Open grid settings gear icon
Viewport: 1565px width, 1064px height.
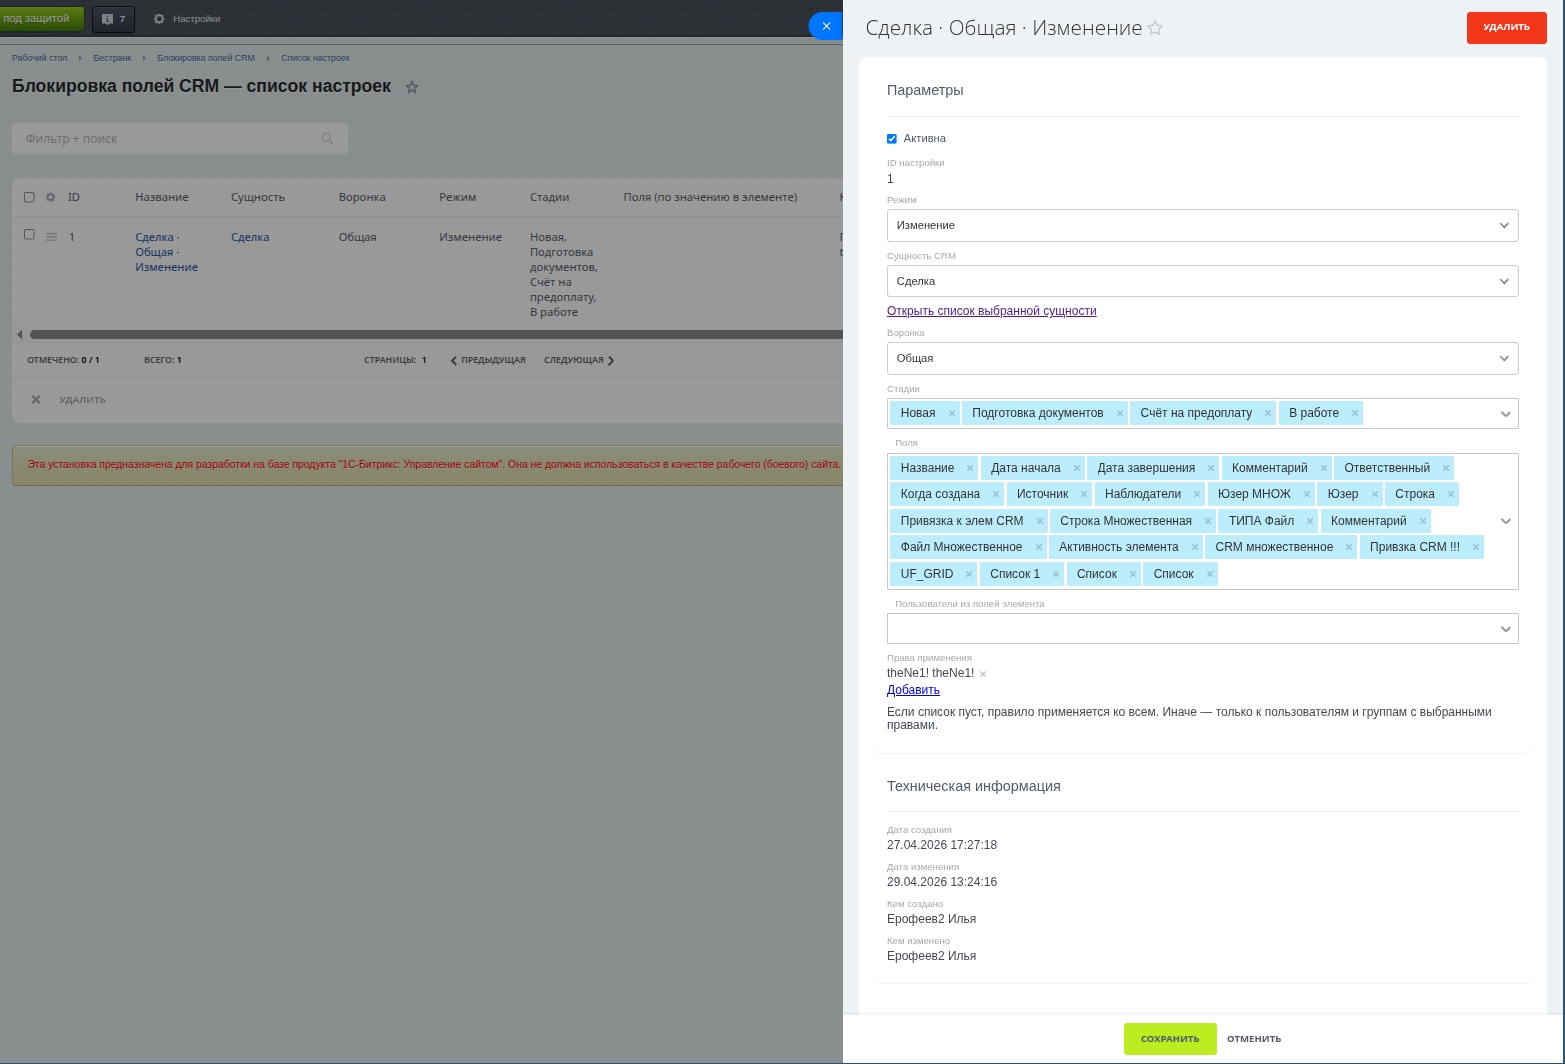(51, 197)
